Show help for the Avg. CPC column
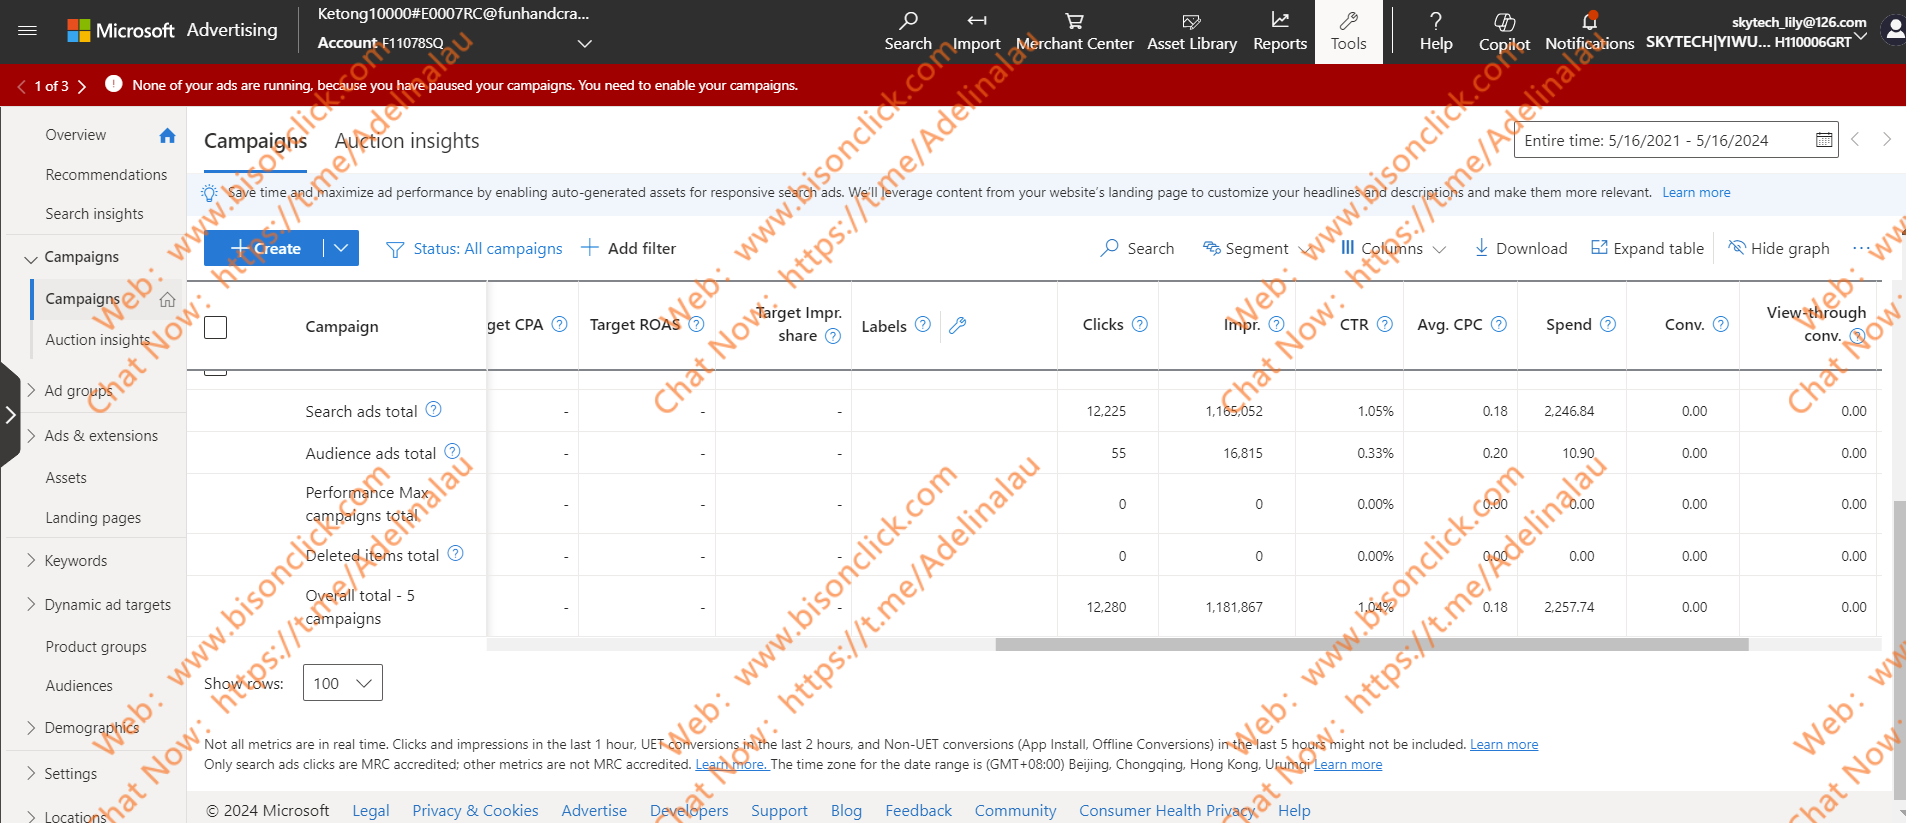1906x823 pixels. click(1499, 324)
